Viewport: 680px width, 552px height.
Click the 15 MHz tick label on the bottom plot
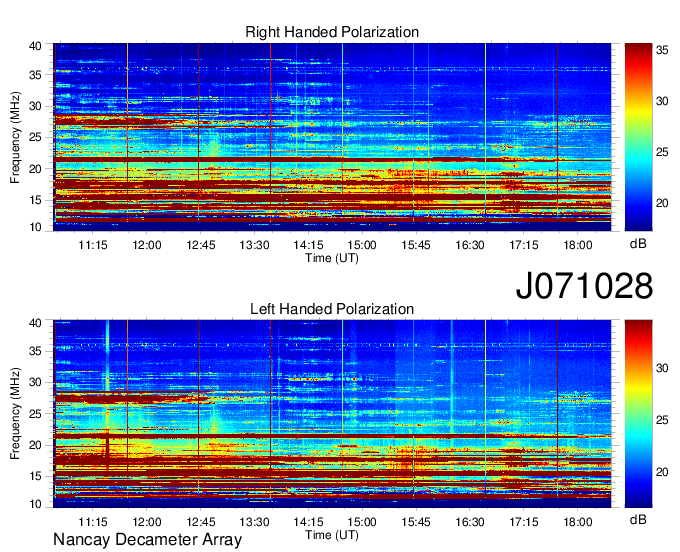[x=36, y=477]
